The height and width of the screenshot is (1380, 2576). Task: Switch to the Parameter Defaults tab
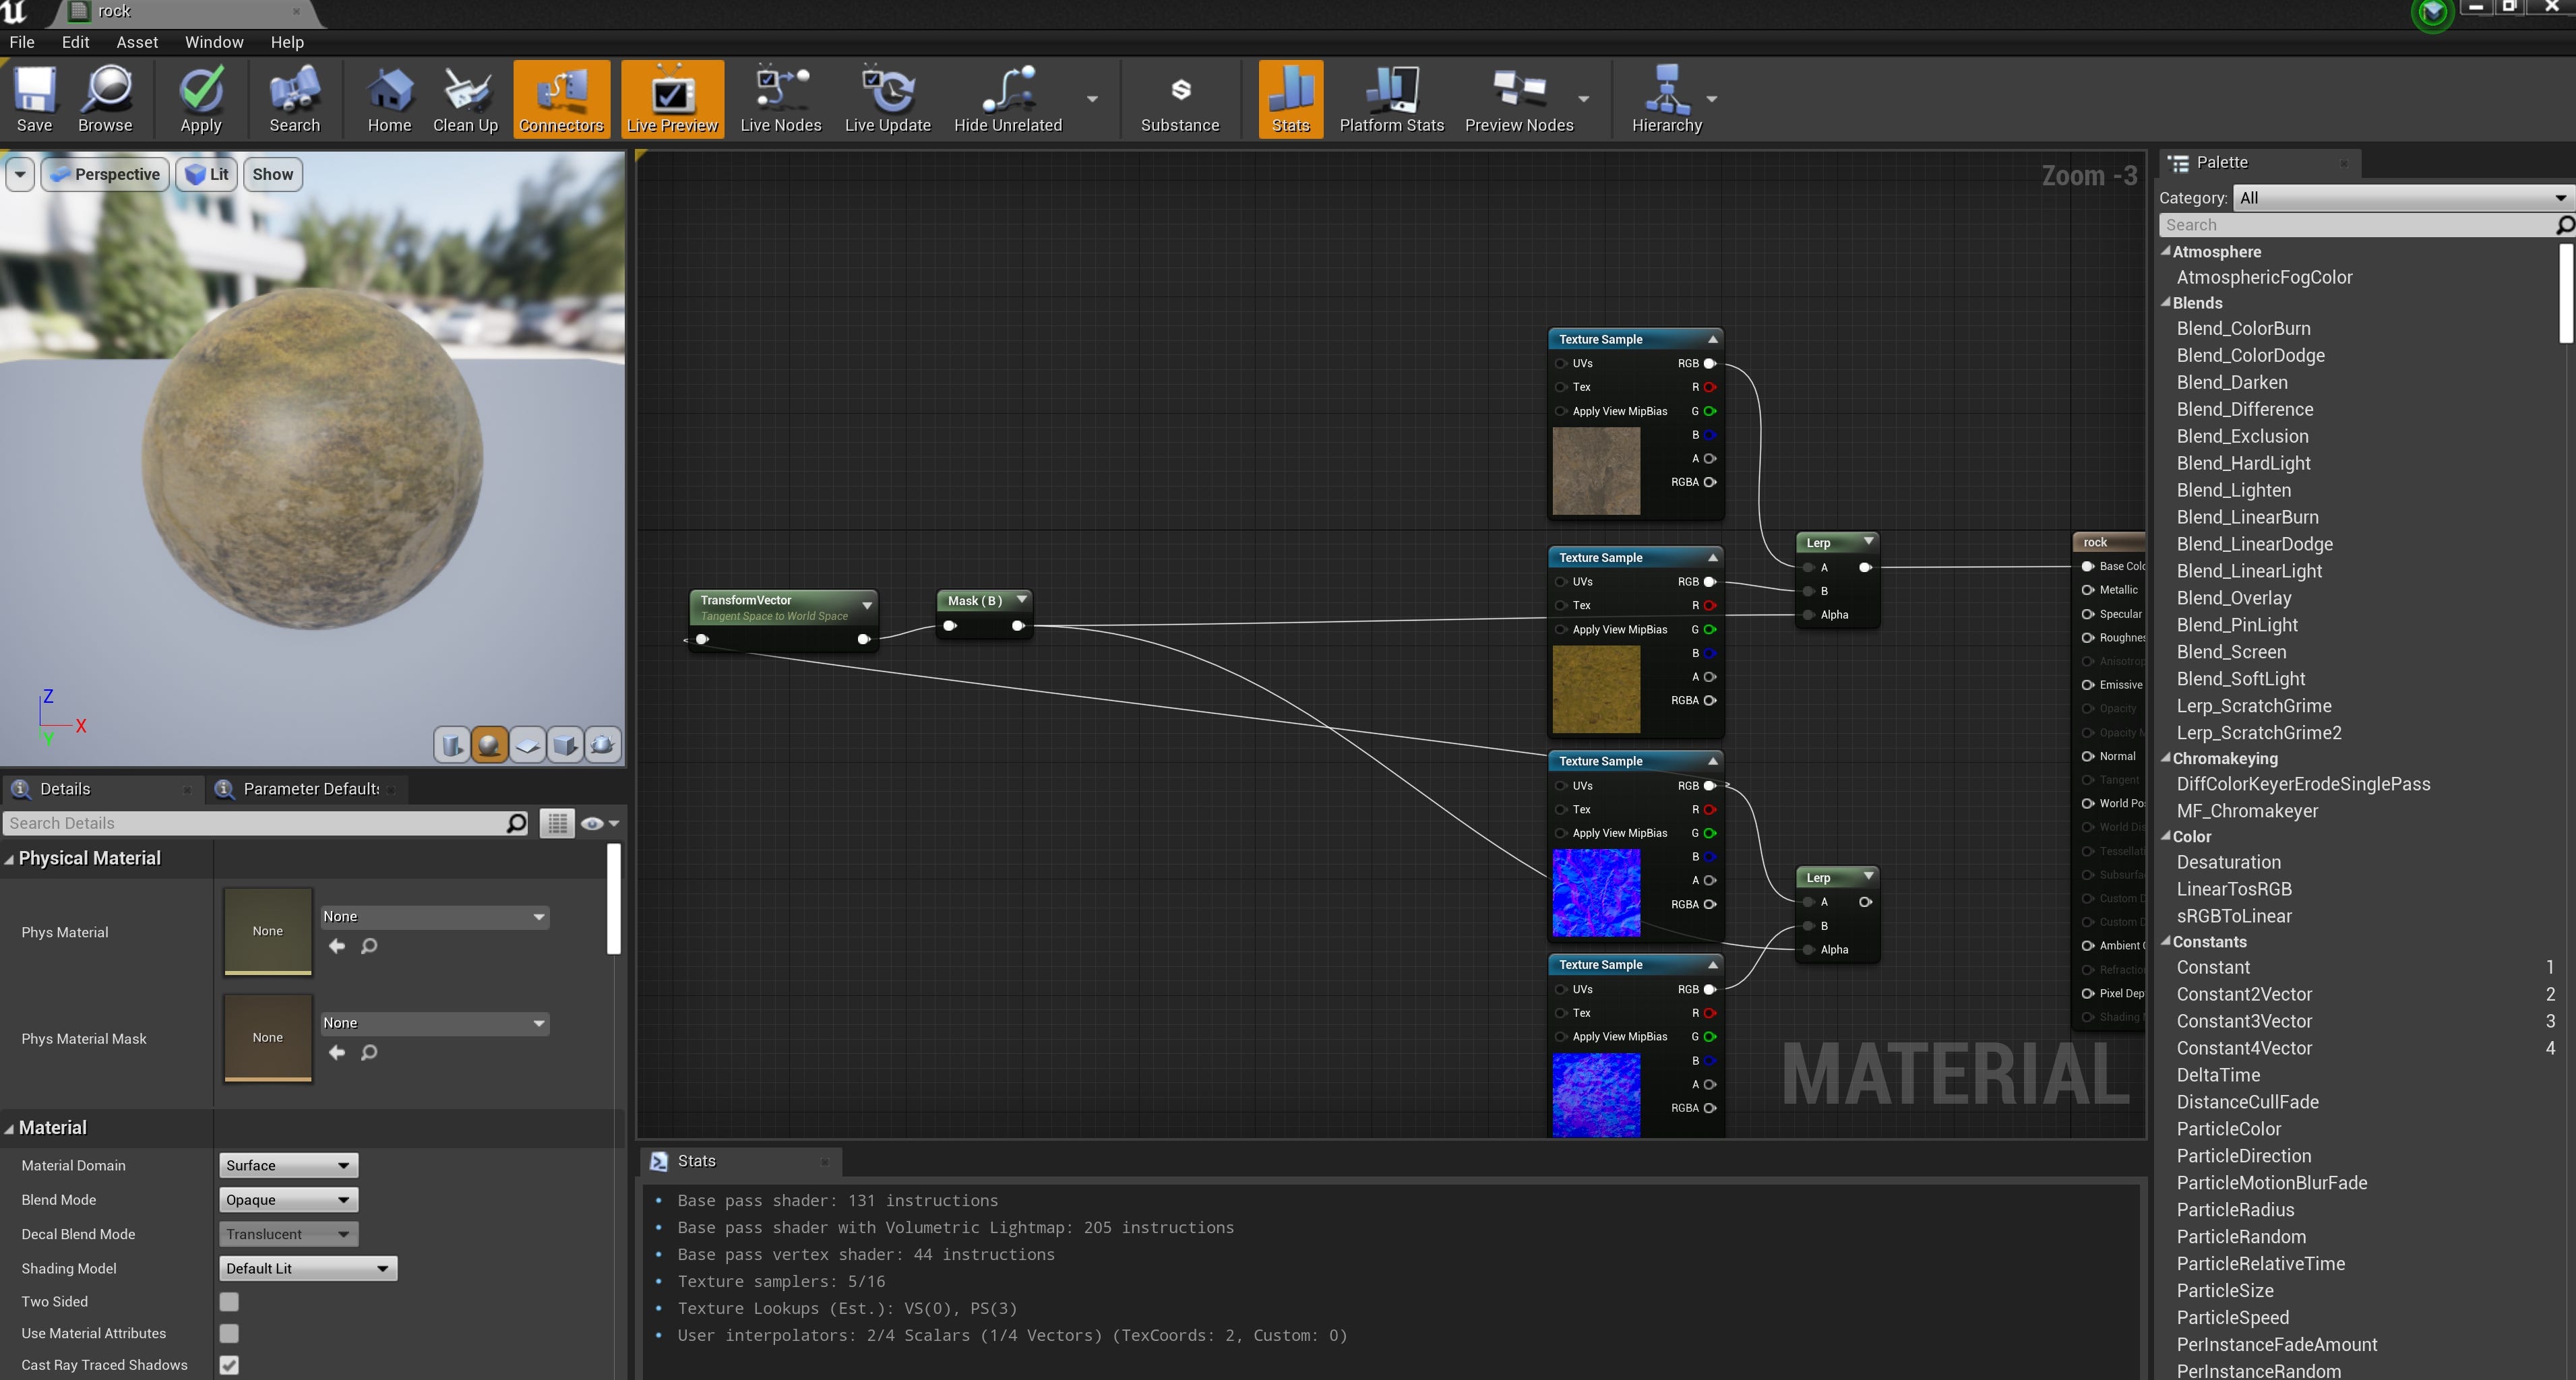(x=310, y=789)
